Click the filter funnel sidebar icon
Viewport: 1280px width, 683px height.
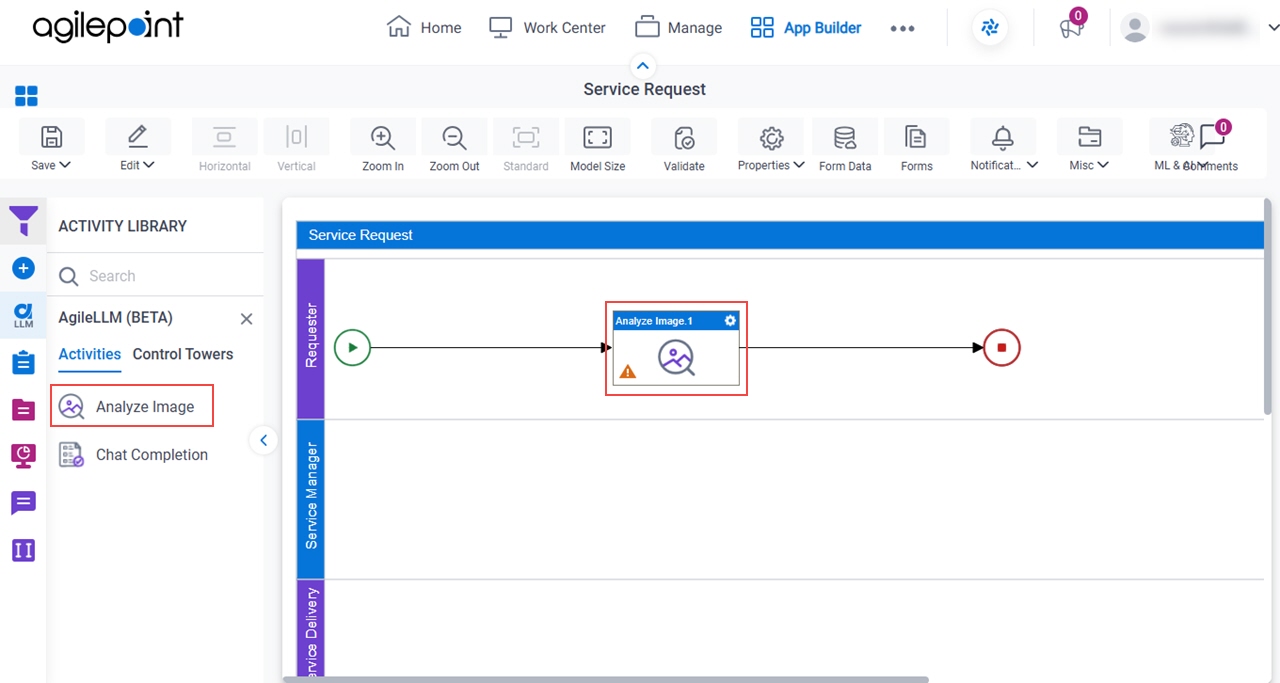point(23,221)
